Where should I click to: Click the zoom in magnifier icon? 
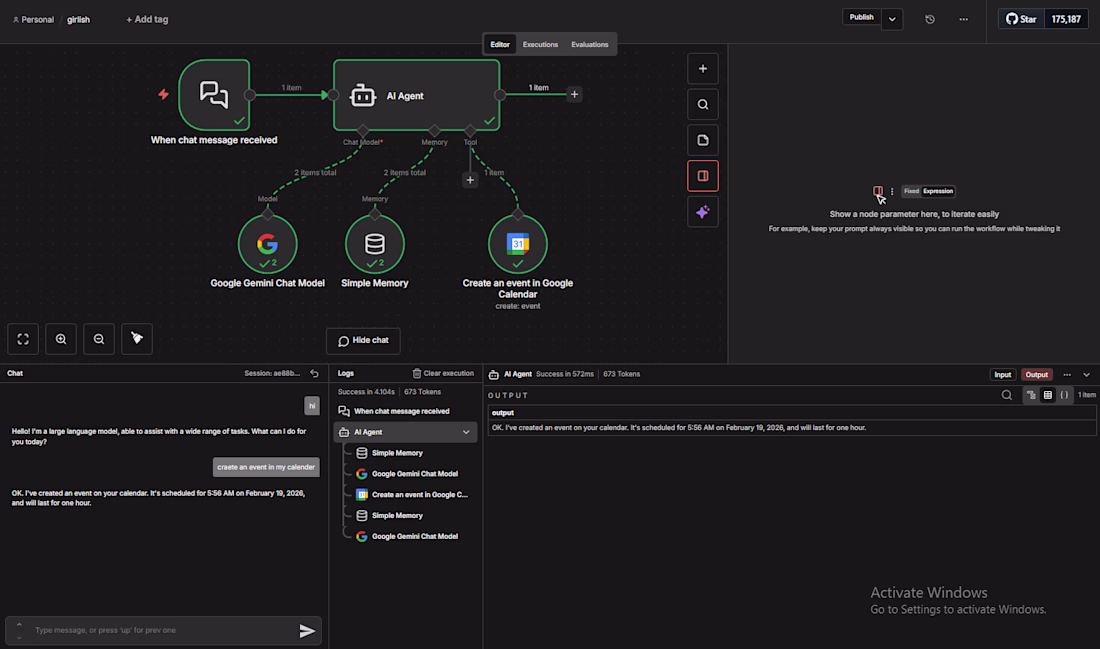pyautogui.click(x=61, y=339)
